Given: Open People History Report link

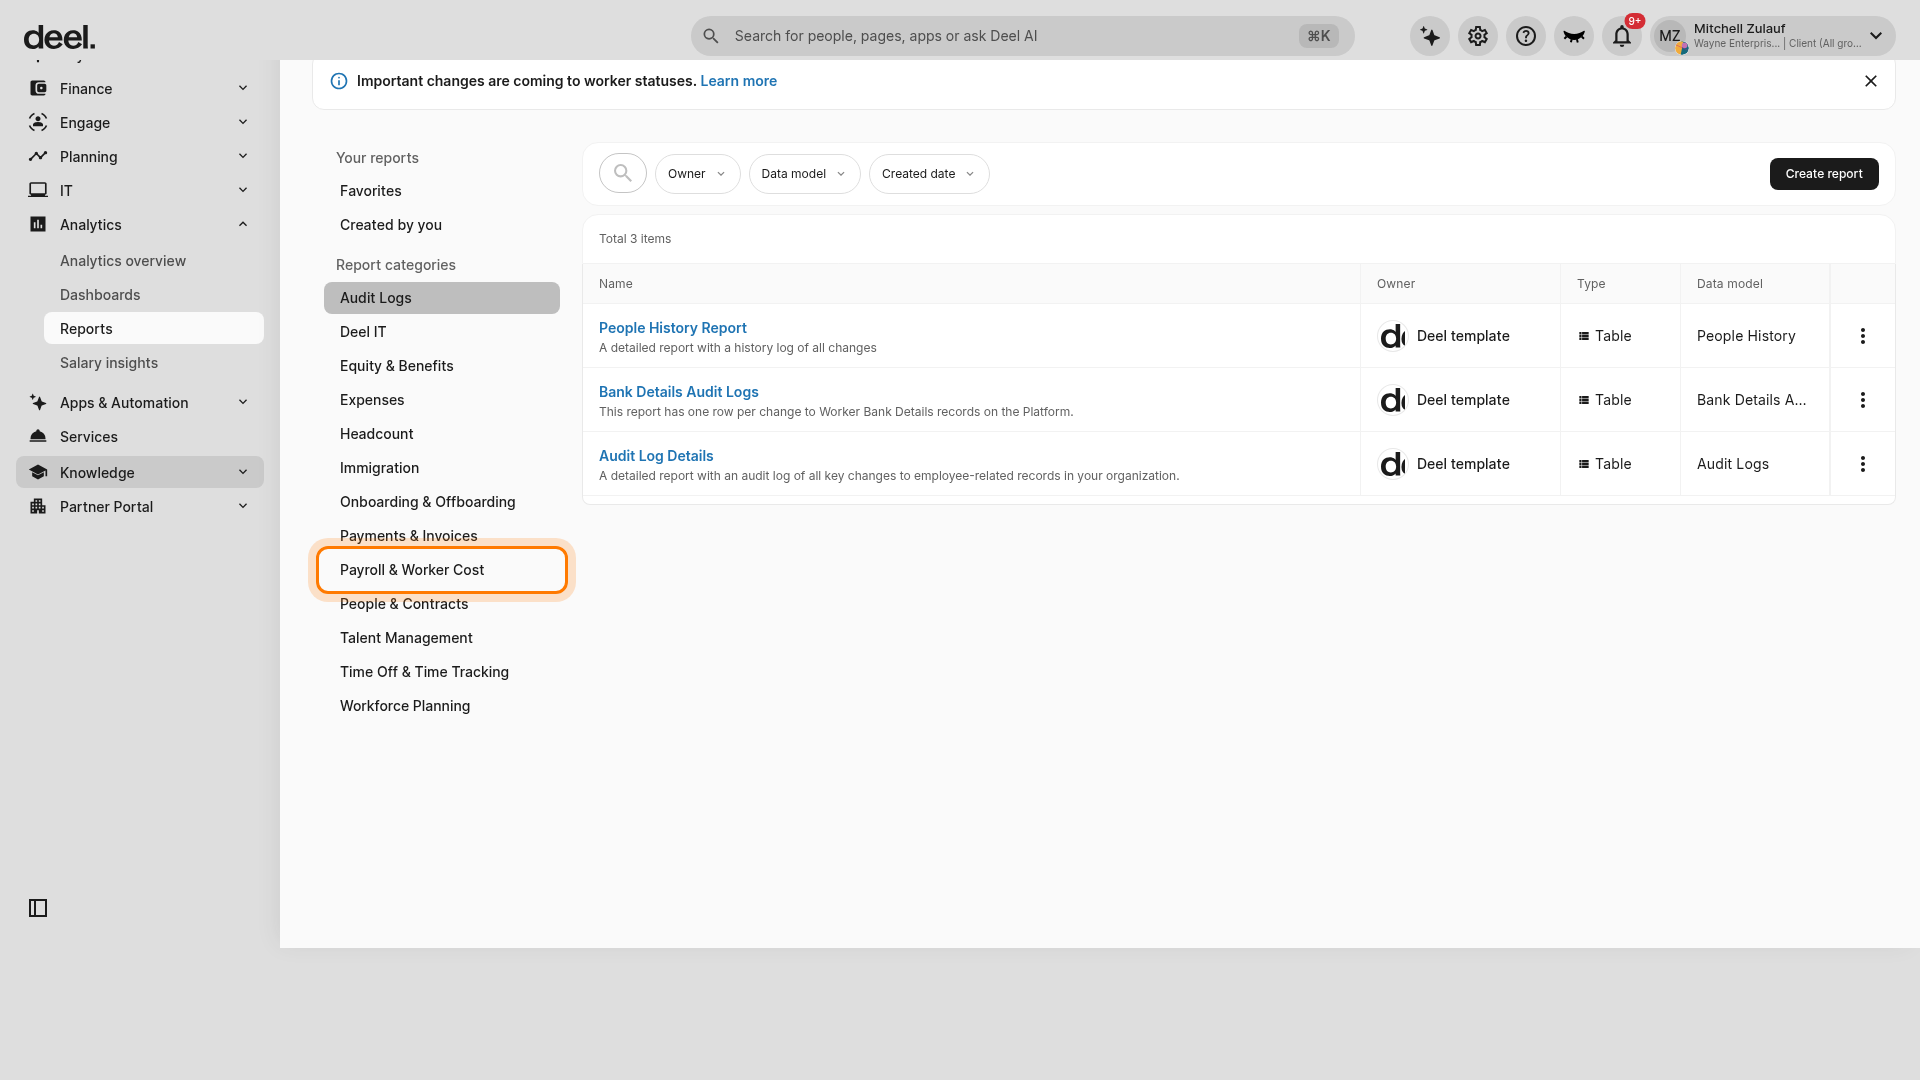Looking at the screenshot, I should tap(673, 328).
